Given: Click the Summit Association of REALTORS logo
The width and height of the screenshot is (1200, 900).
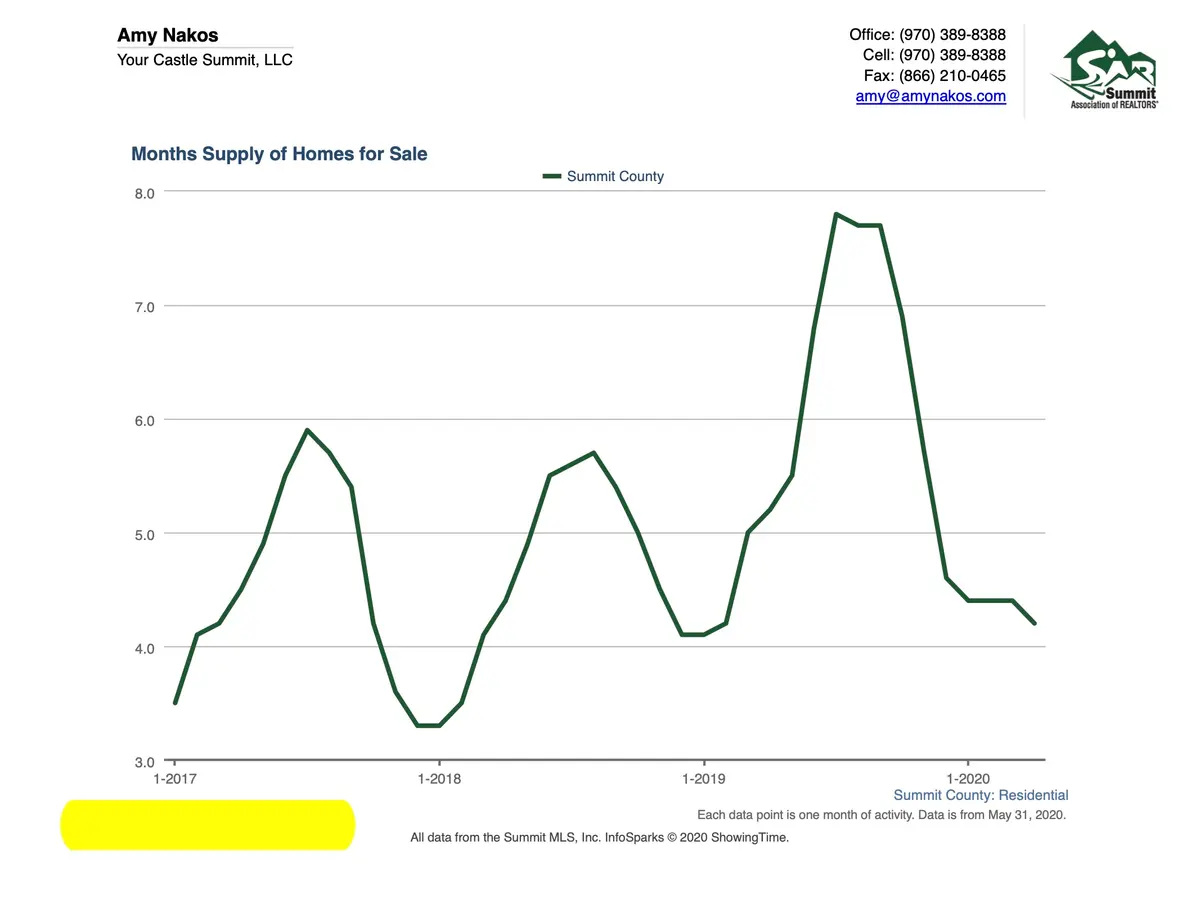Looking at the screenshot, I should pyautogui.click(x=1104, y=70).
